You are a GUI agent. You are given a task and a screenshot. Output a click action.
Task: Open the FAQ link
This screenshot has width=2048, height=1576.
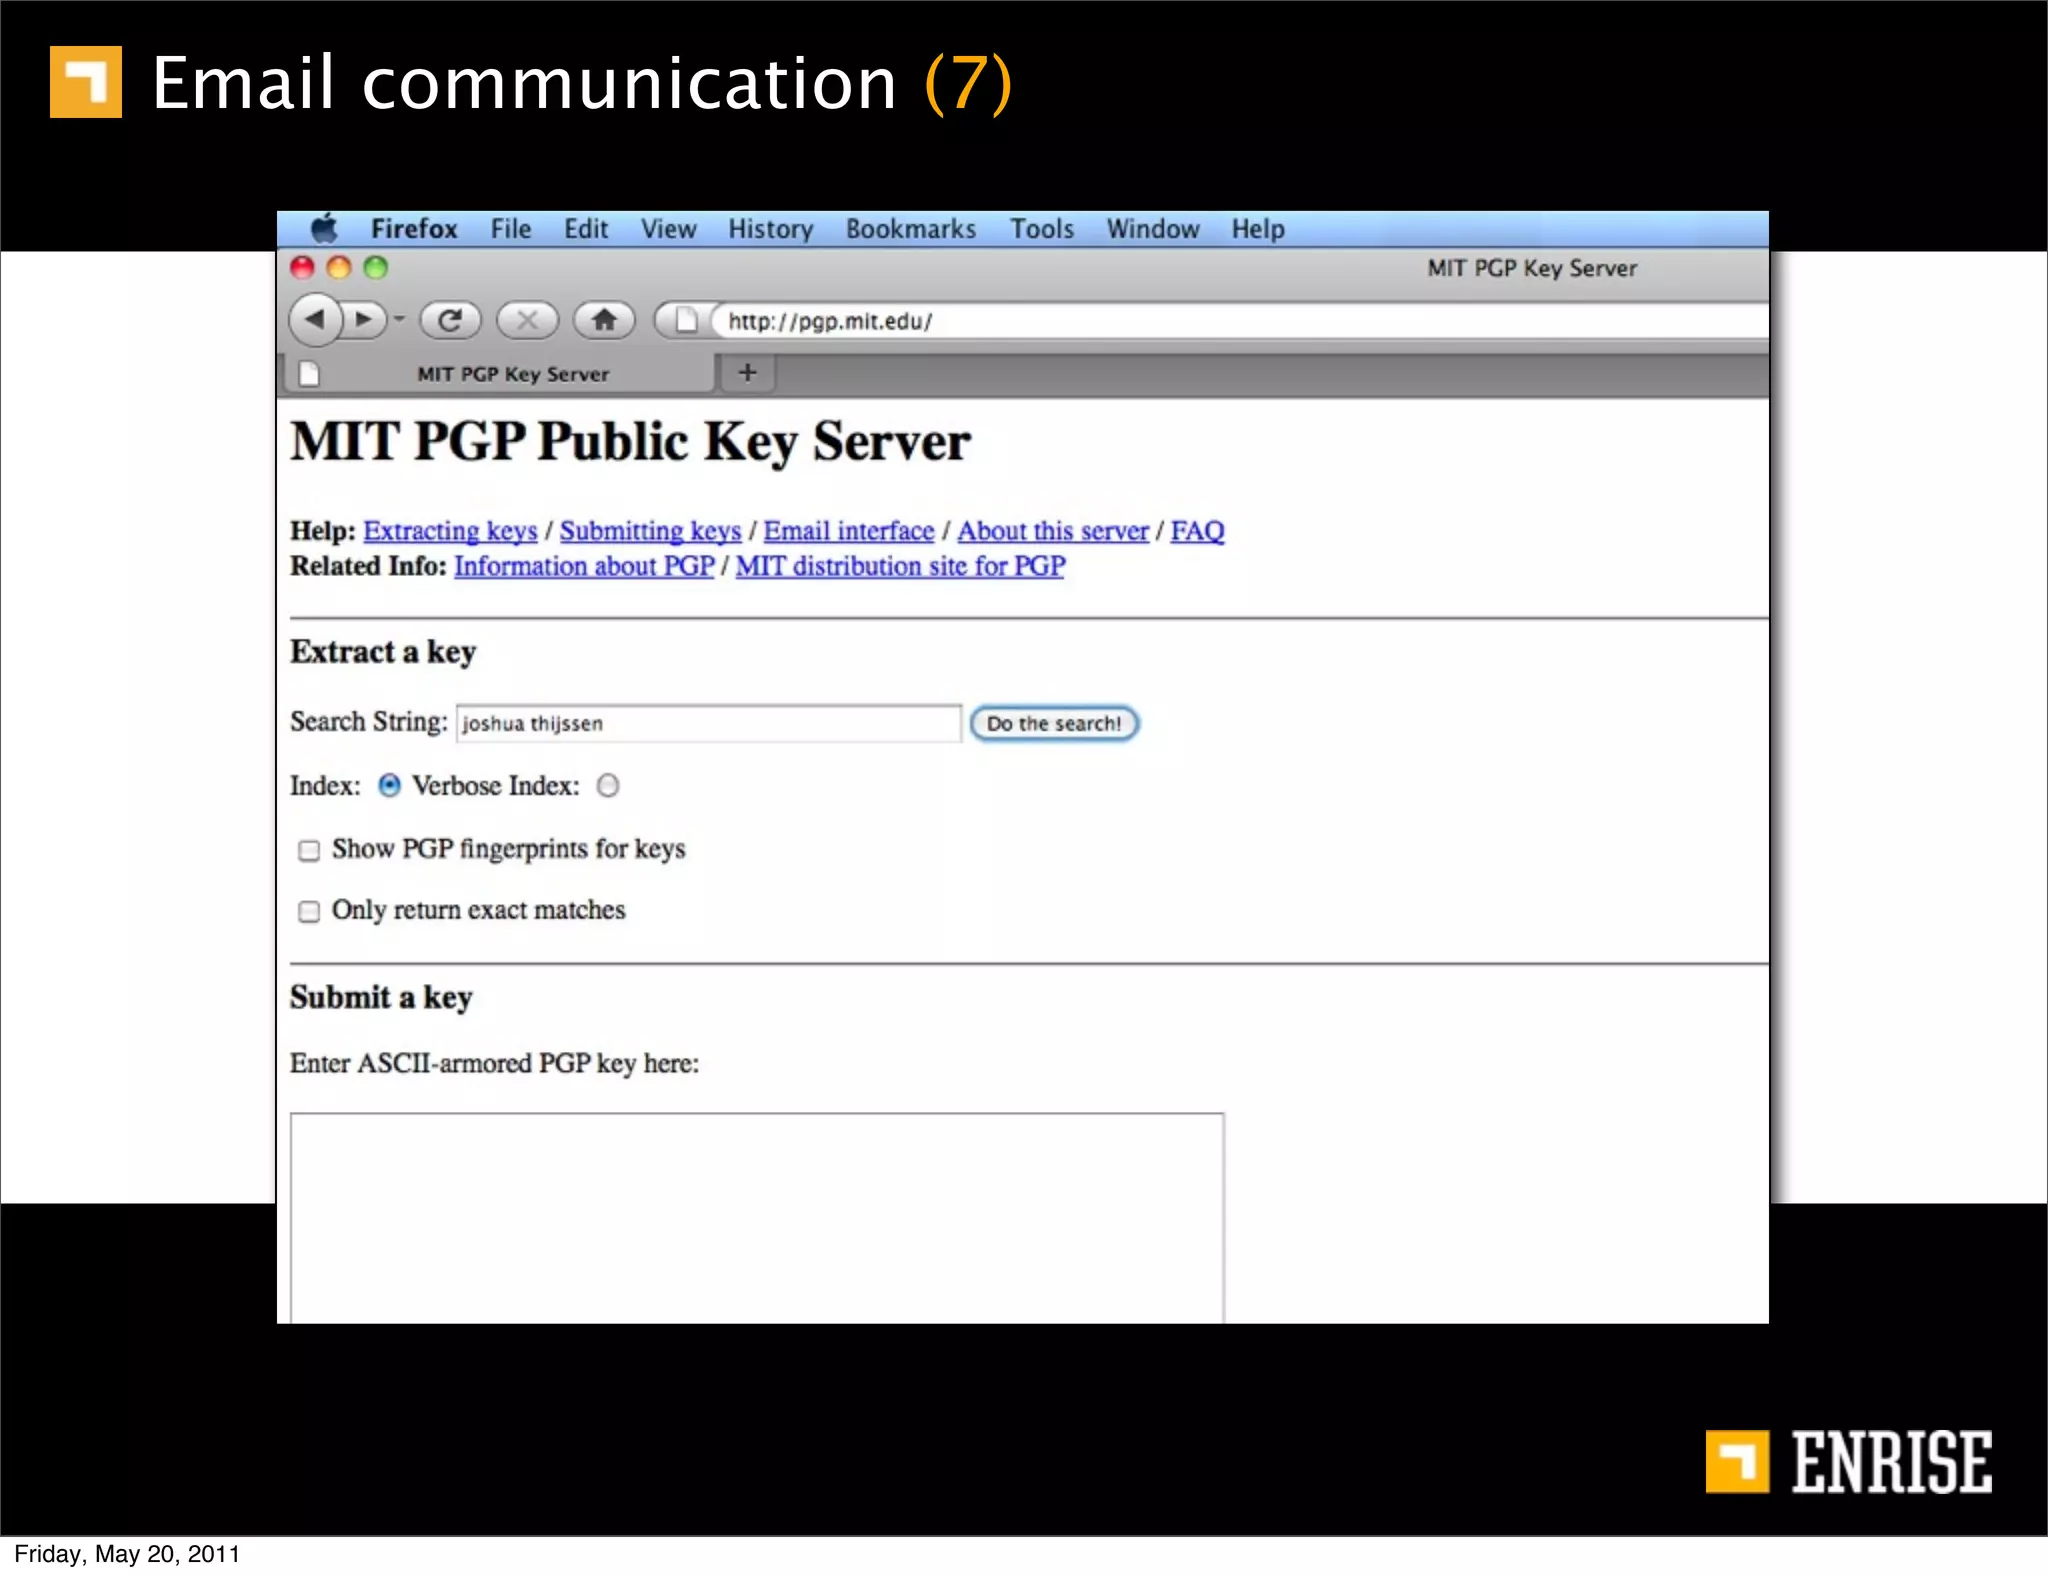[1197, 531]
